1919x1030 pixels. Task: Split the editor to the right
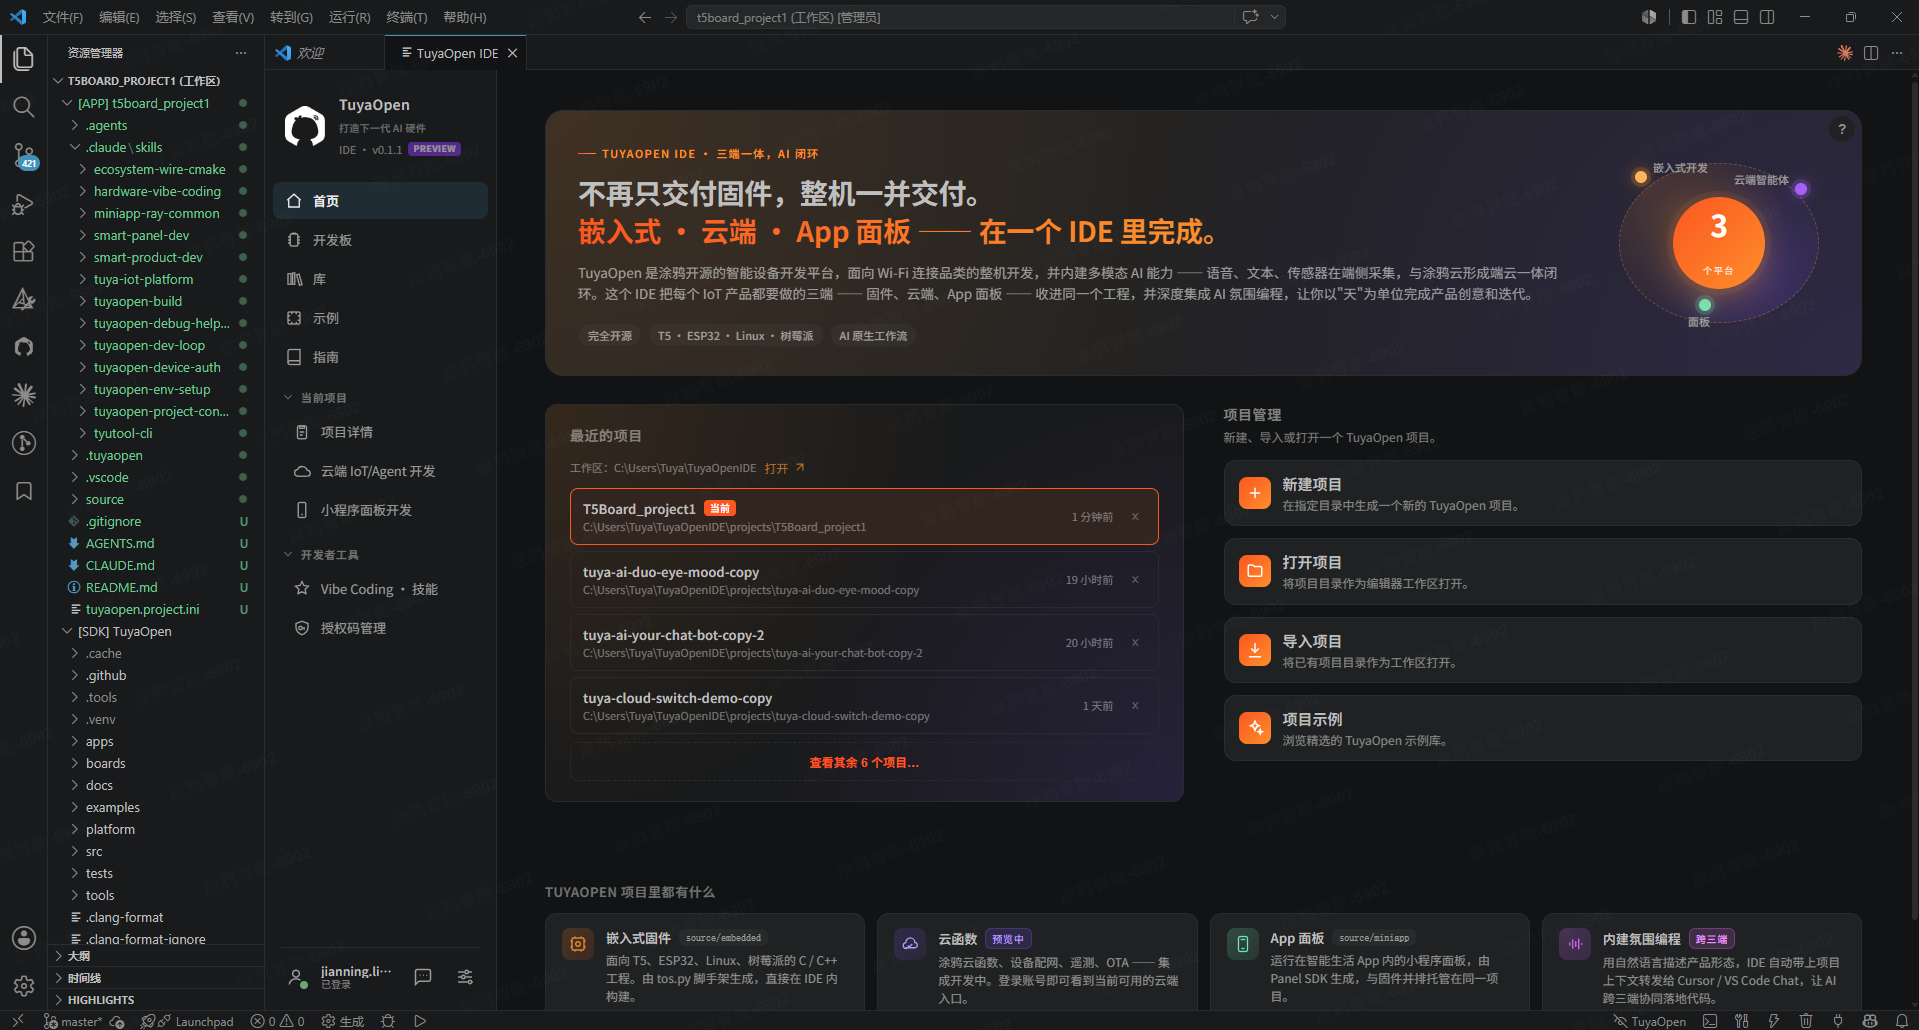pyautogui.click(x=1871, y=53)
